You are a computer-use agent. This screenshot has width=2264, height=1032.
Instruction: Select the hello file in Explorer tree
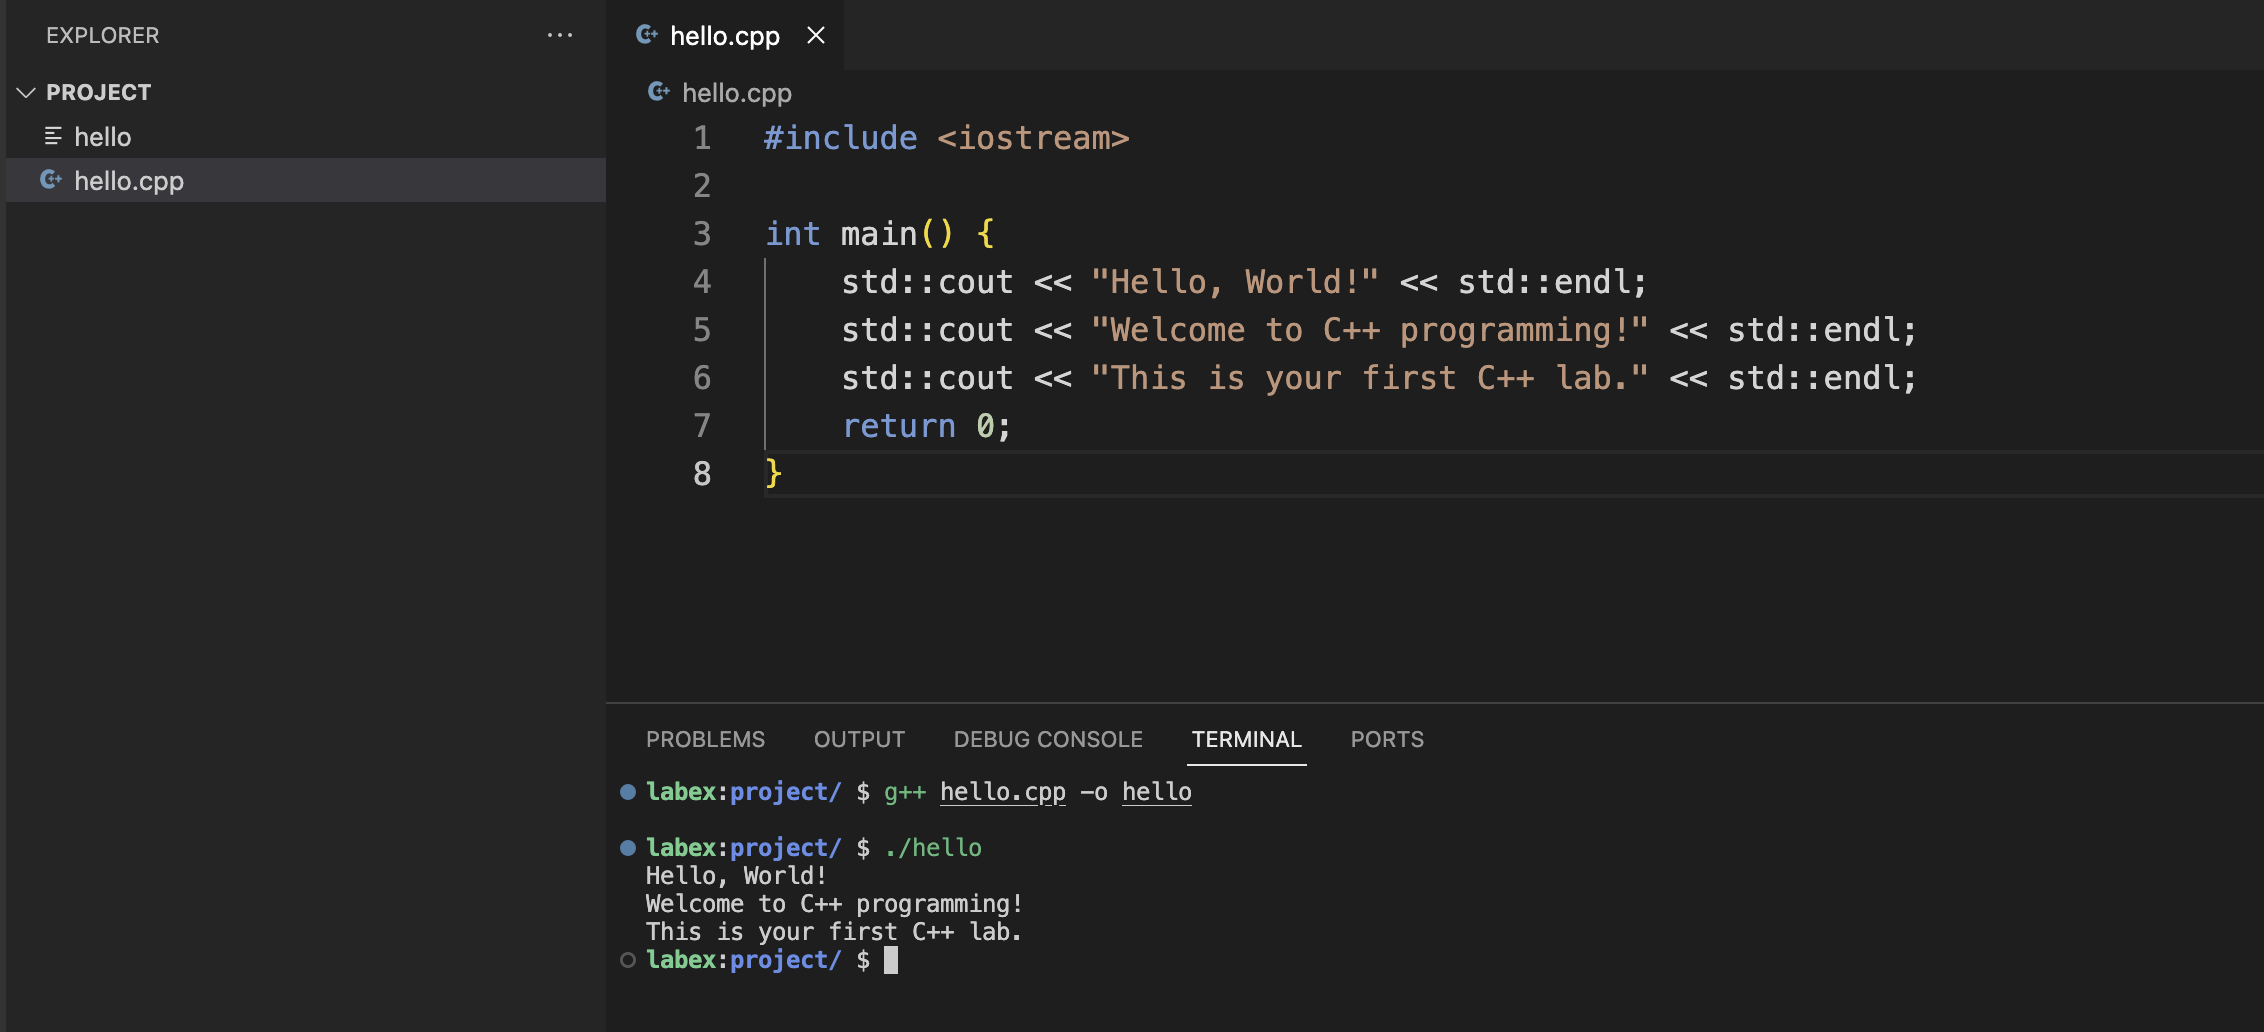tap(103, 137)
